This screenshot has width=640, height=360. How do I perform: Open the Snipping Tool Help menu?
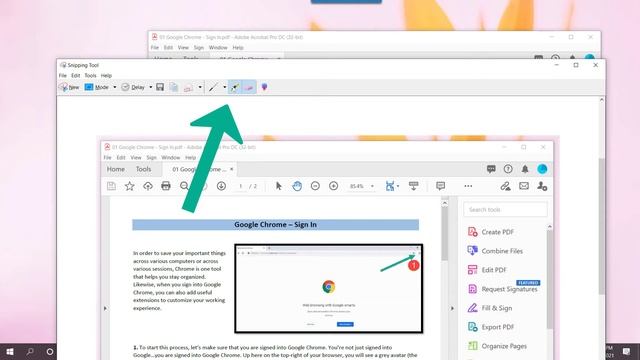[106, 76]
